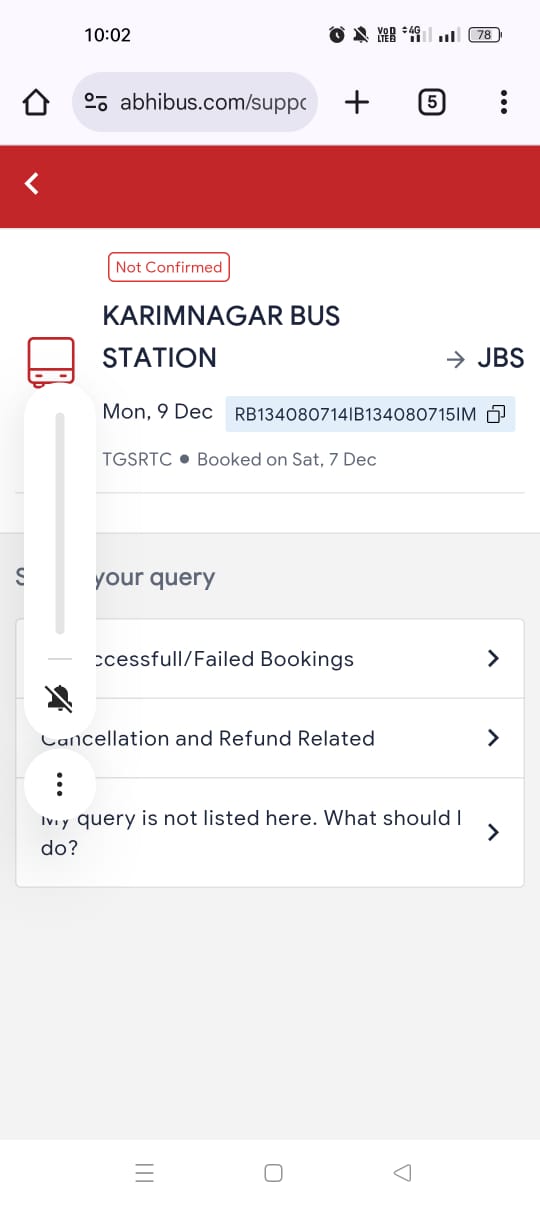Screen dimensions: 540x1206
Task: Tap the browser home icon
Action: point(36,102)
